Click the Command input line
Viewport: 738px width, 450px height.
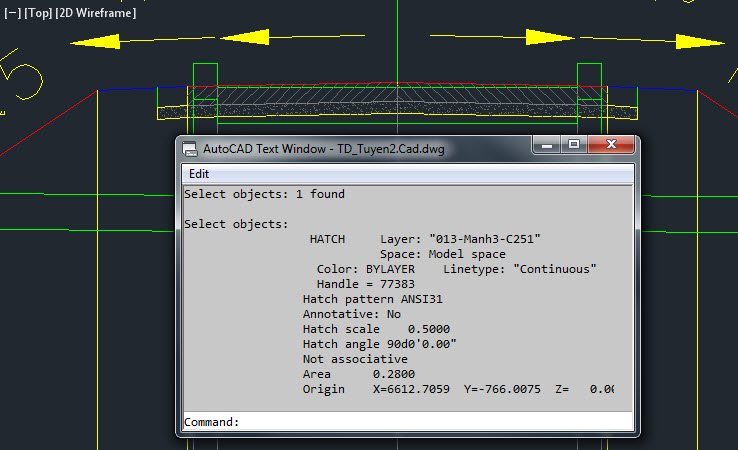pos(430,422)
